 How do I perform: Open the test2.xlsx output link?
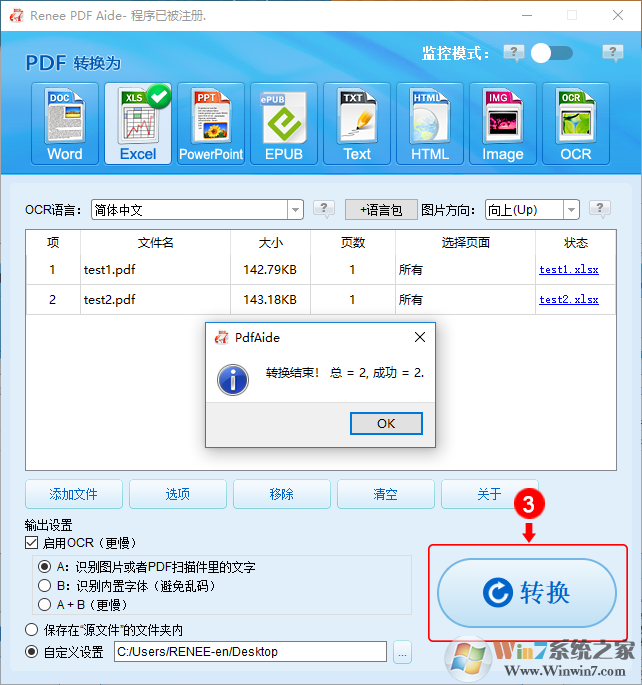[x=569, y=299]
